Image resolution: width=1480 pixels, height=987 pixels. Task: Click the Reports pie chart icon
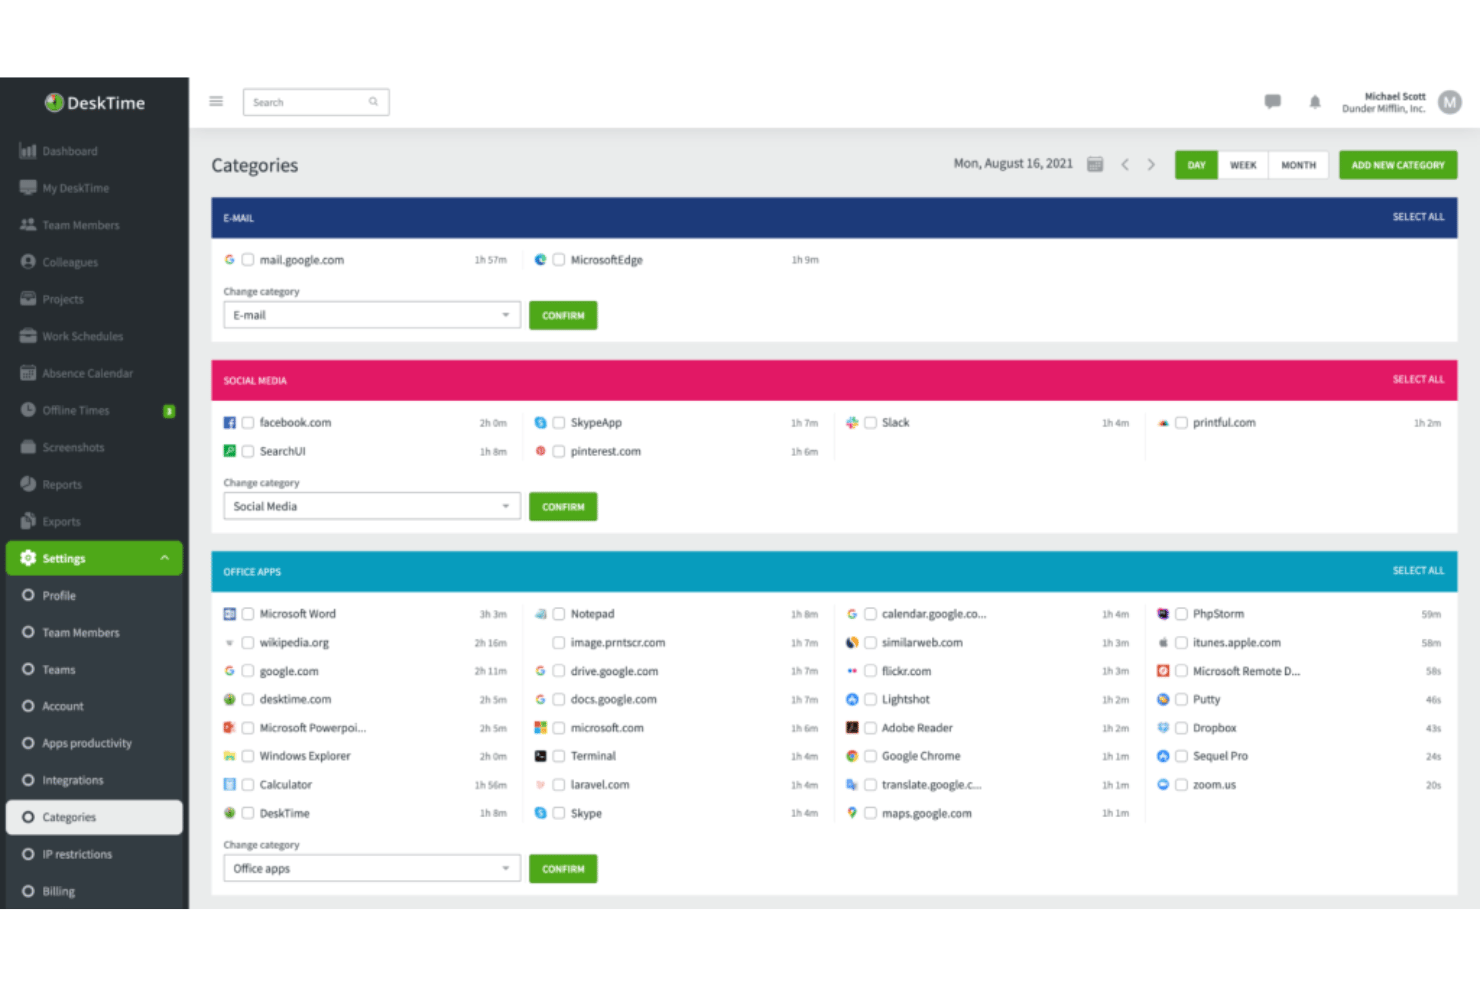[28, 484]
